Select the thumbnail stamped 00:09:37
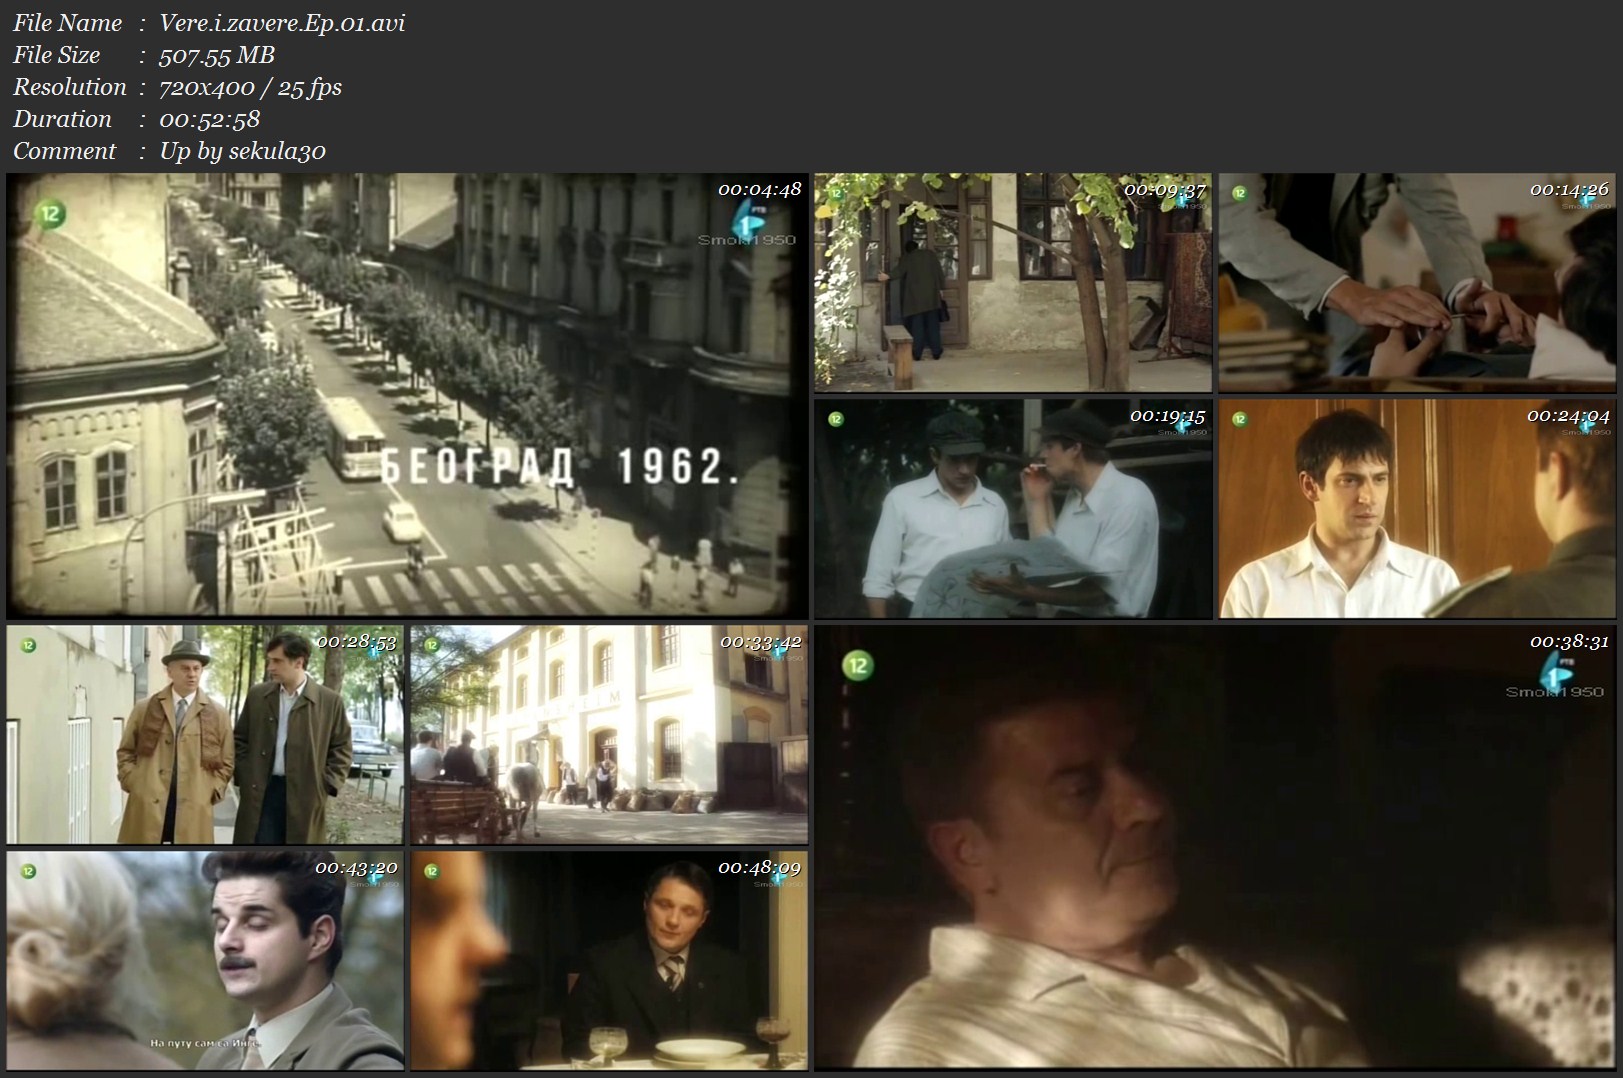Screen dimensions: 1623x1078 pyautogui.click(x=1012, y=282)
